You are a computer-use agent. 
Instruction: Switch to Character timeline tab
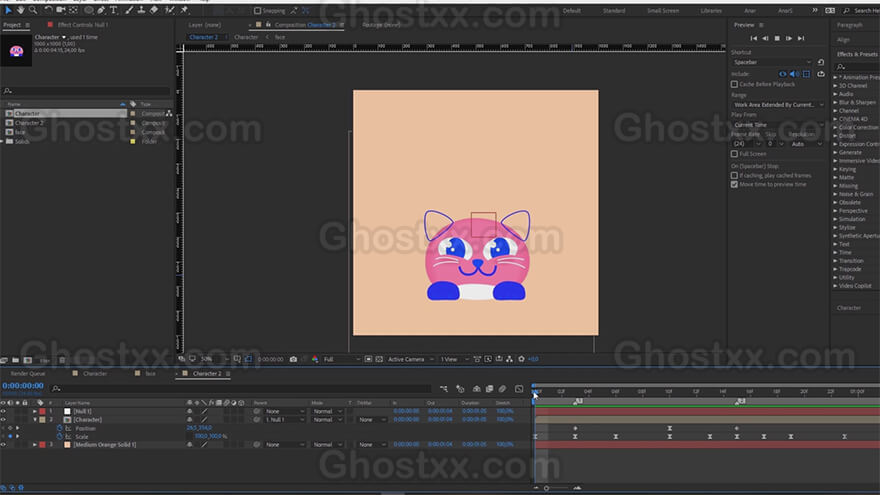(95, 374)
